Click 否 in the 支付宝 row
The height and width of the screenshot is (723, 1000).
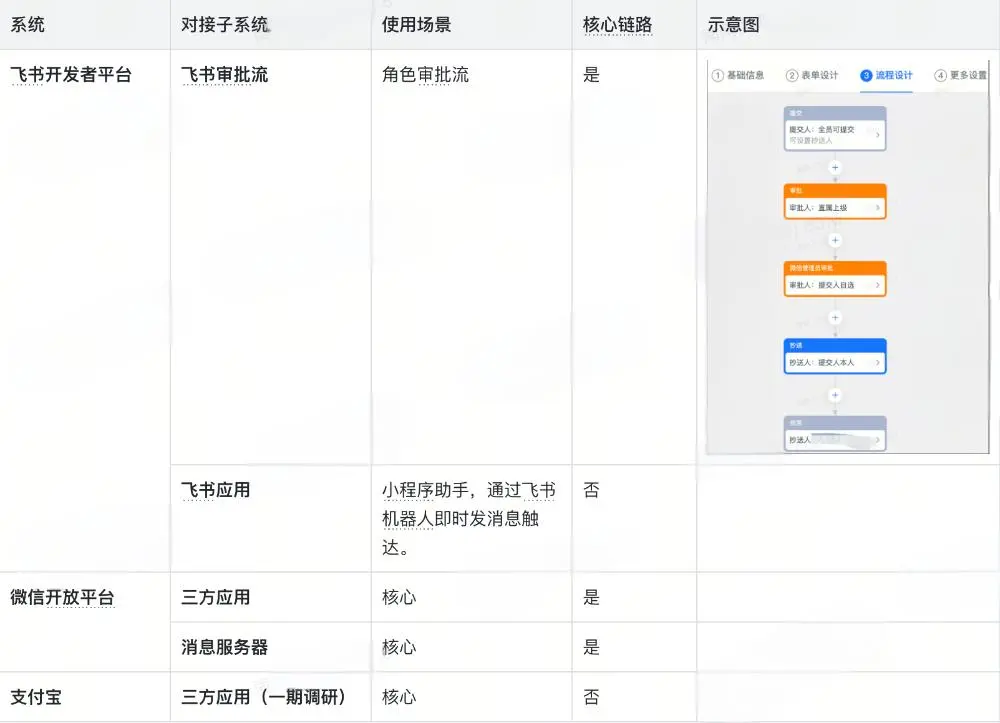point(591,697)
